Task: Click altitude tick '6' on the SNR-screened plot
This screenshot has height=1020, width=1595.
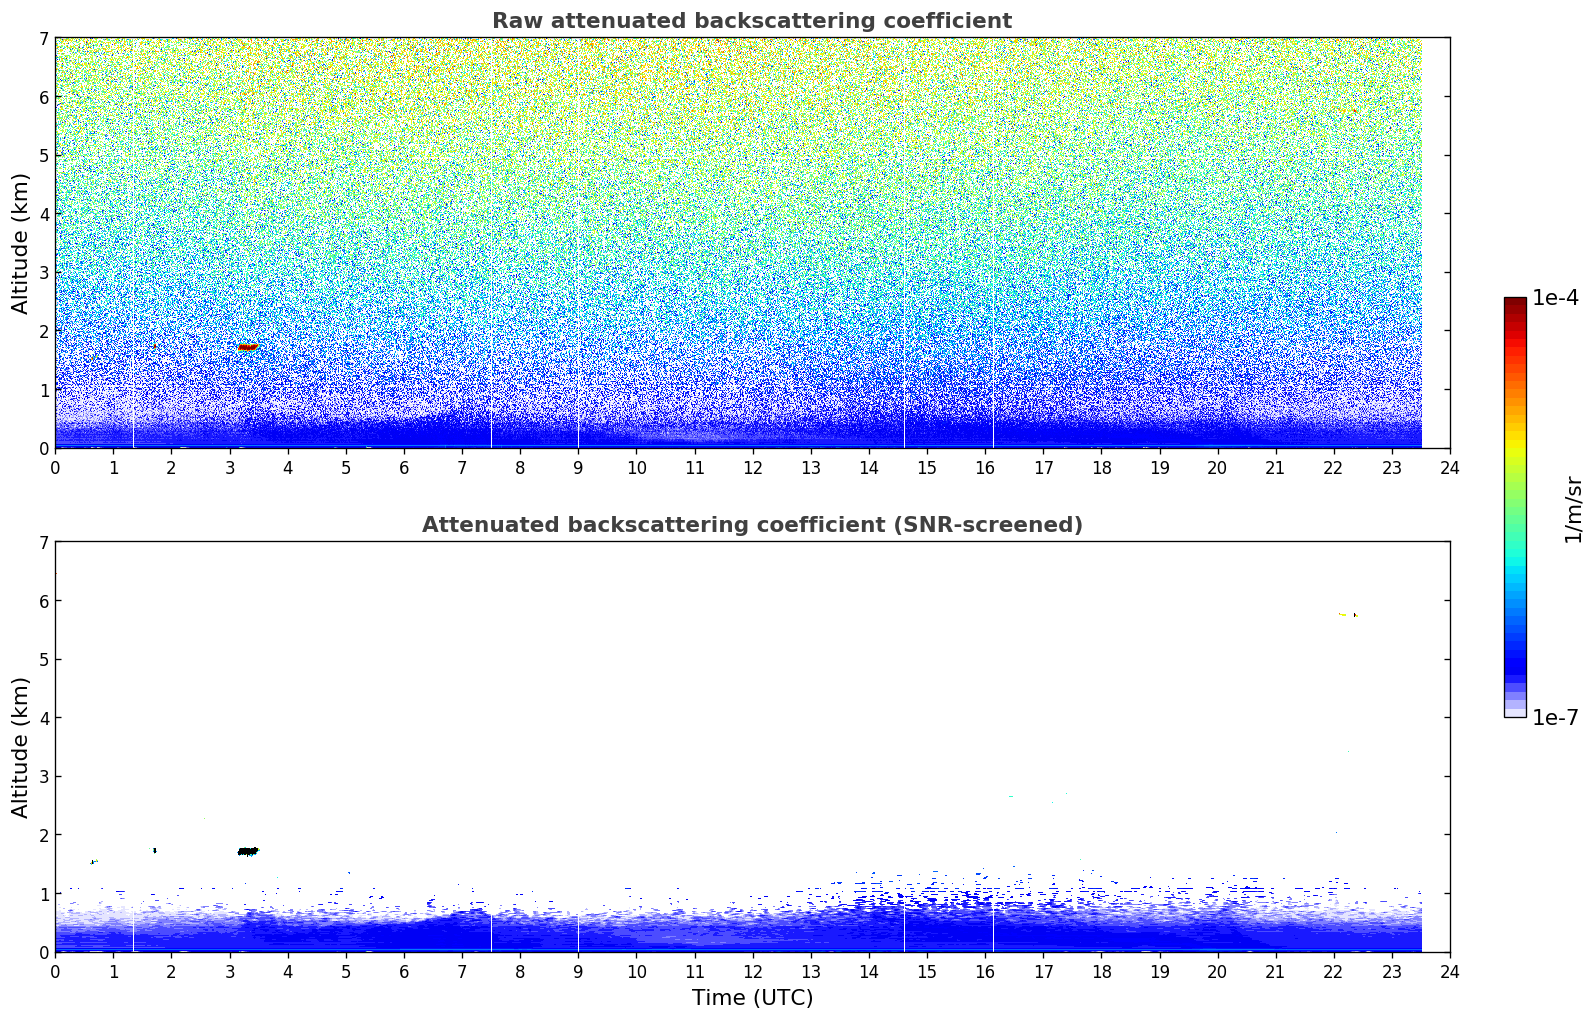Action: tap(44, 602)
